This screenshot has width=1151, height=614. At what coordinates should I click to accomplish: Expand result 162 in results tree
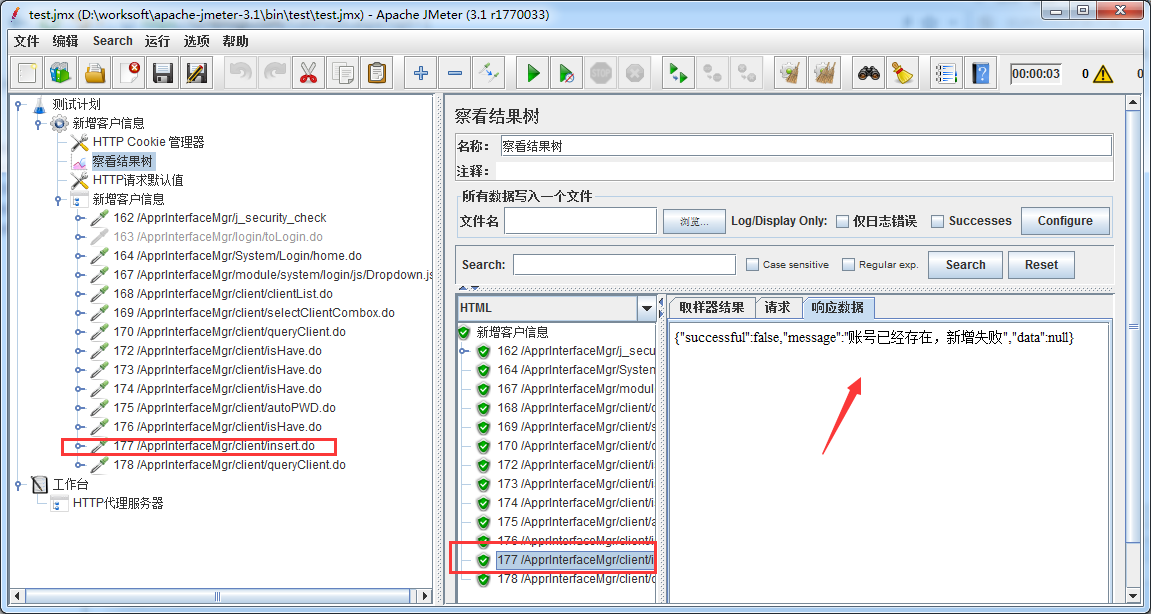point(464,351)
